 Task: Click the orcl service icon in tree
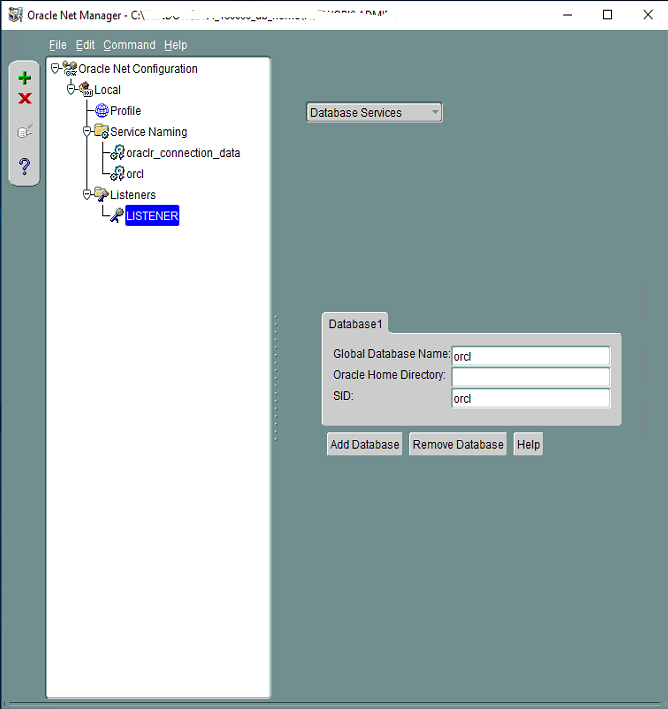click(118, 173)
